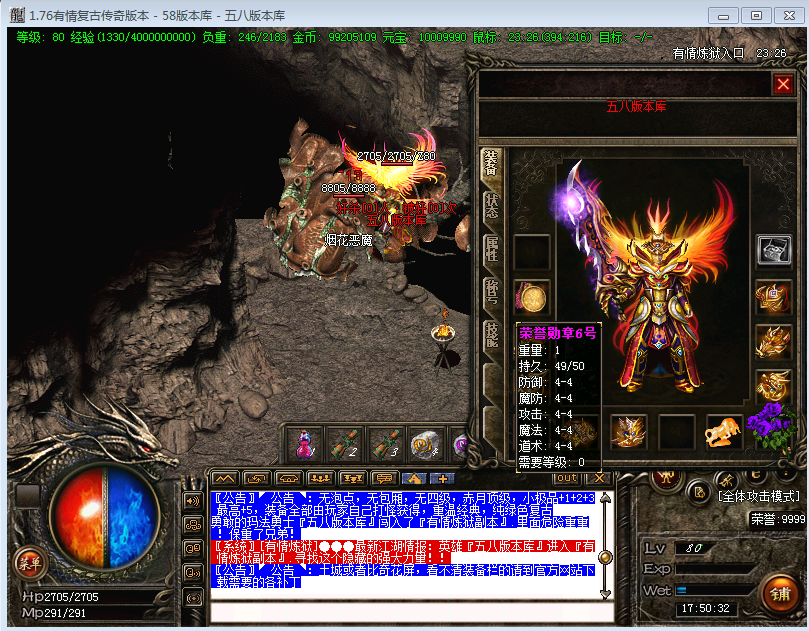Switch to the 属性 attributes tab
Screen dimensions: 809x631
coord(491,249)
